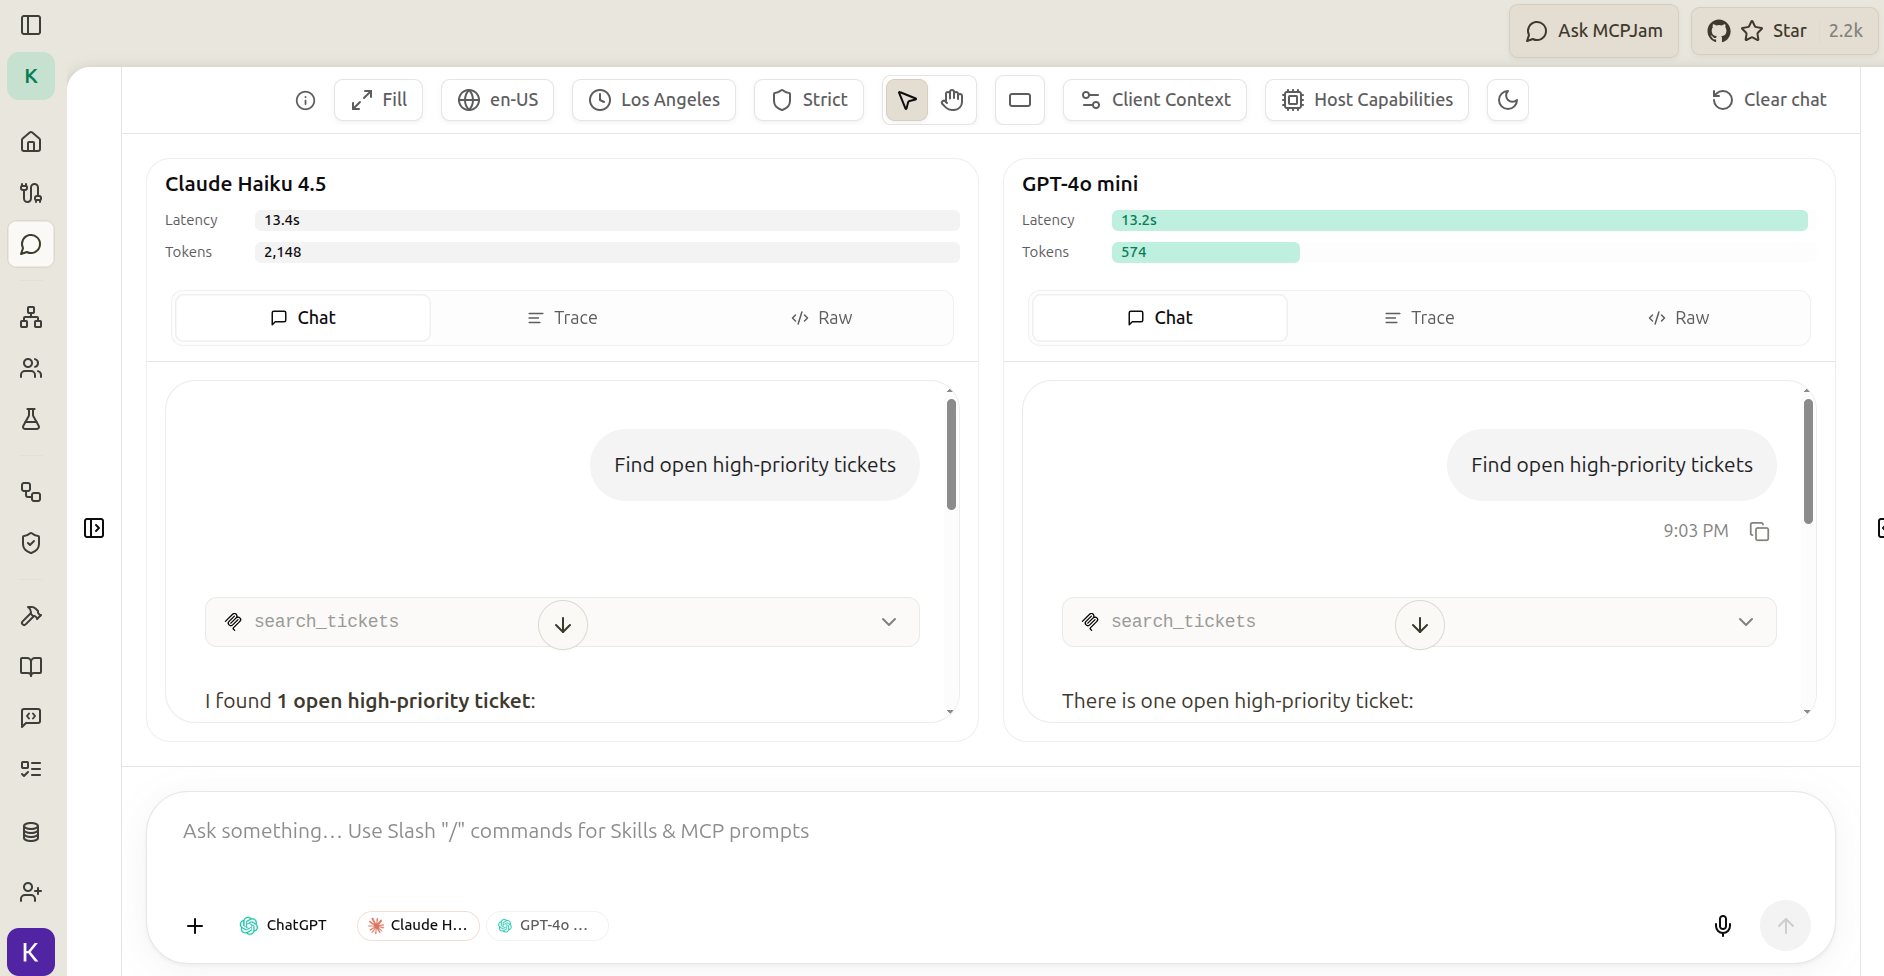The width and height of the screenshot is (1884, 976).
Task: Open the Ask MCPJam button
Action: tap(1594, 31)
